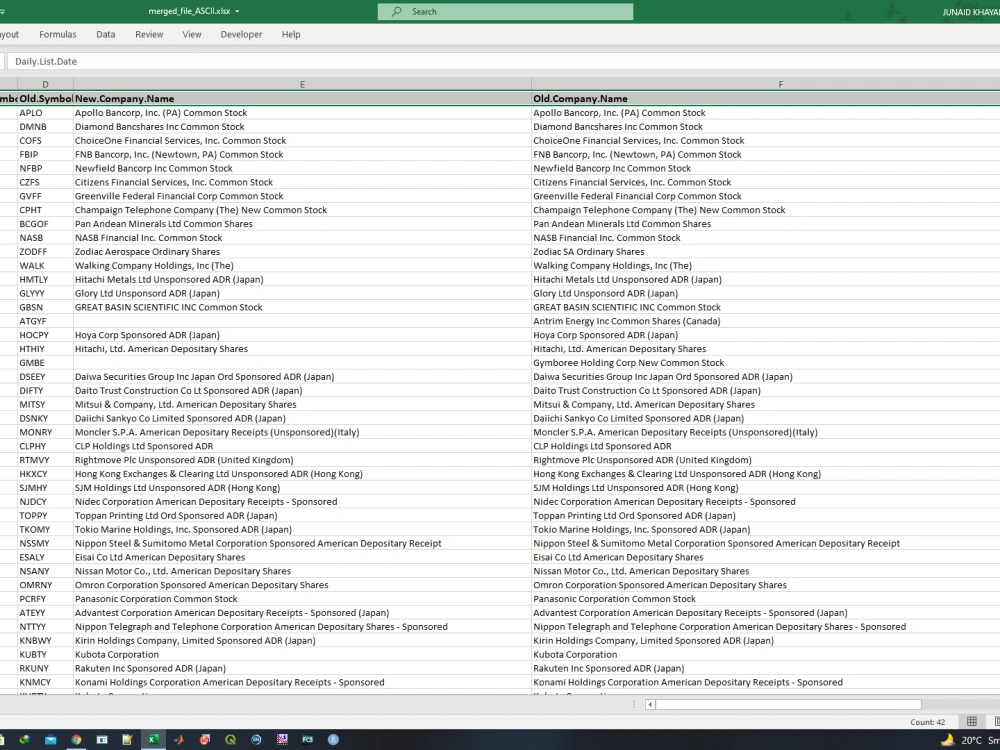
Task: Open Notepad++ icon on taskbar
Action: pos(128,740)
